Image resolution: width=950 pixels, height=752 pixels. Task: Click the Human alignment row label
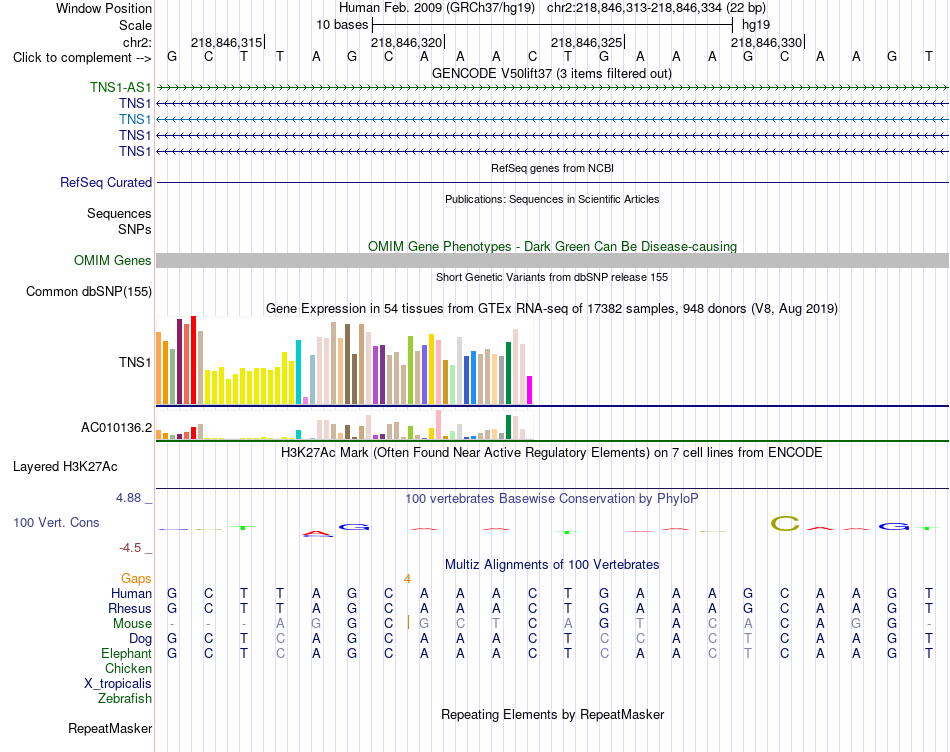[131, 593]
